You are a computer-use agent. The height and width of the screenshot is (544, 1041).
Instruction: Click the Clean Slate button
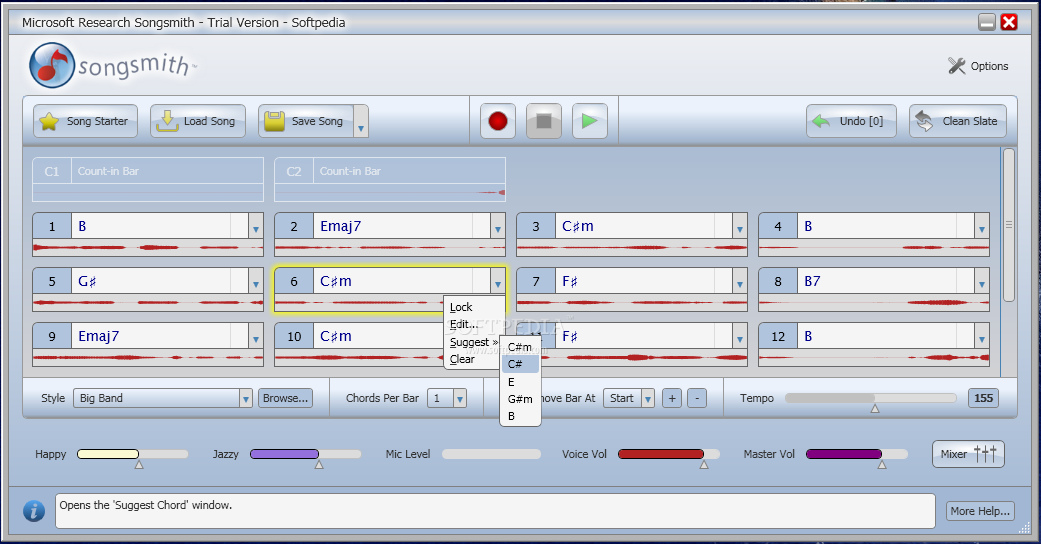(958, 122)
